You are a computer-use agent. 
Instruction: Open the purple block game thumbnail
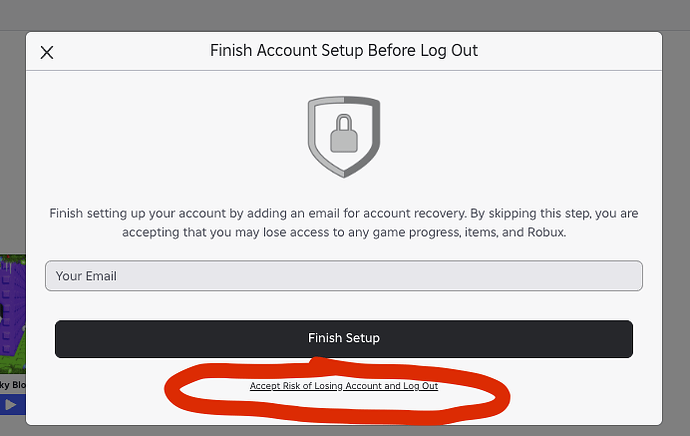[12, 310]
